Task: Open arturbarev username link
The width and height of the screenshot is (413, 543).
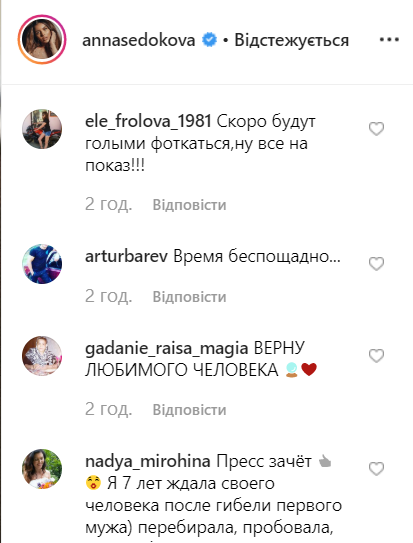Action: (x=126, y=257)
